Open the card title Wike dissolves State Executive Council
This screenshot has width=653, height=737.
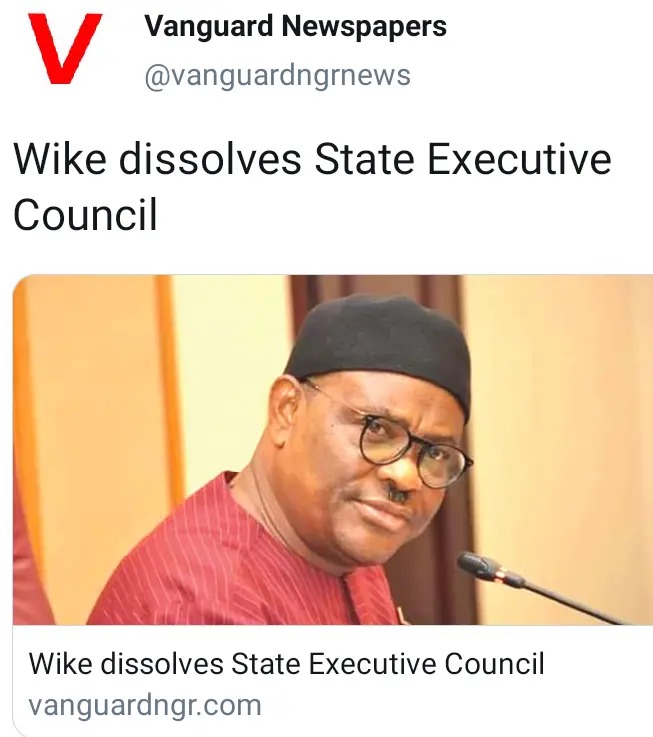pos(286,664)
